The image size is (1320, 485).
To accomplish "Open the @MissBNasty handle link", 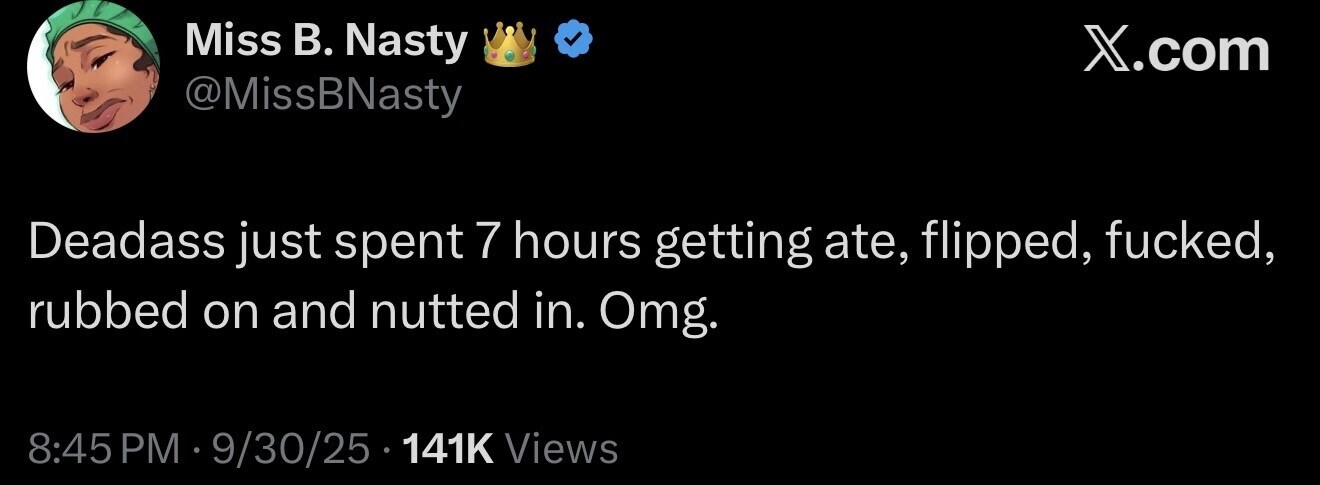I will click(x=323, y=95).
